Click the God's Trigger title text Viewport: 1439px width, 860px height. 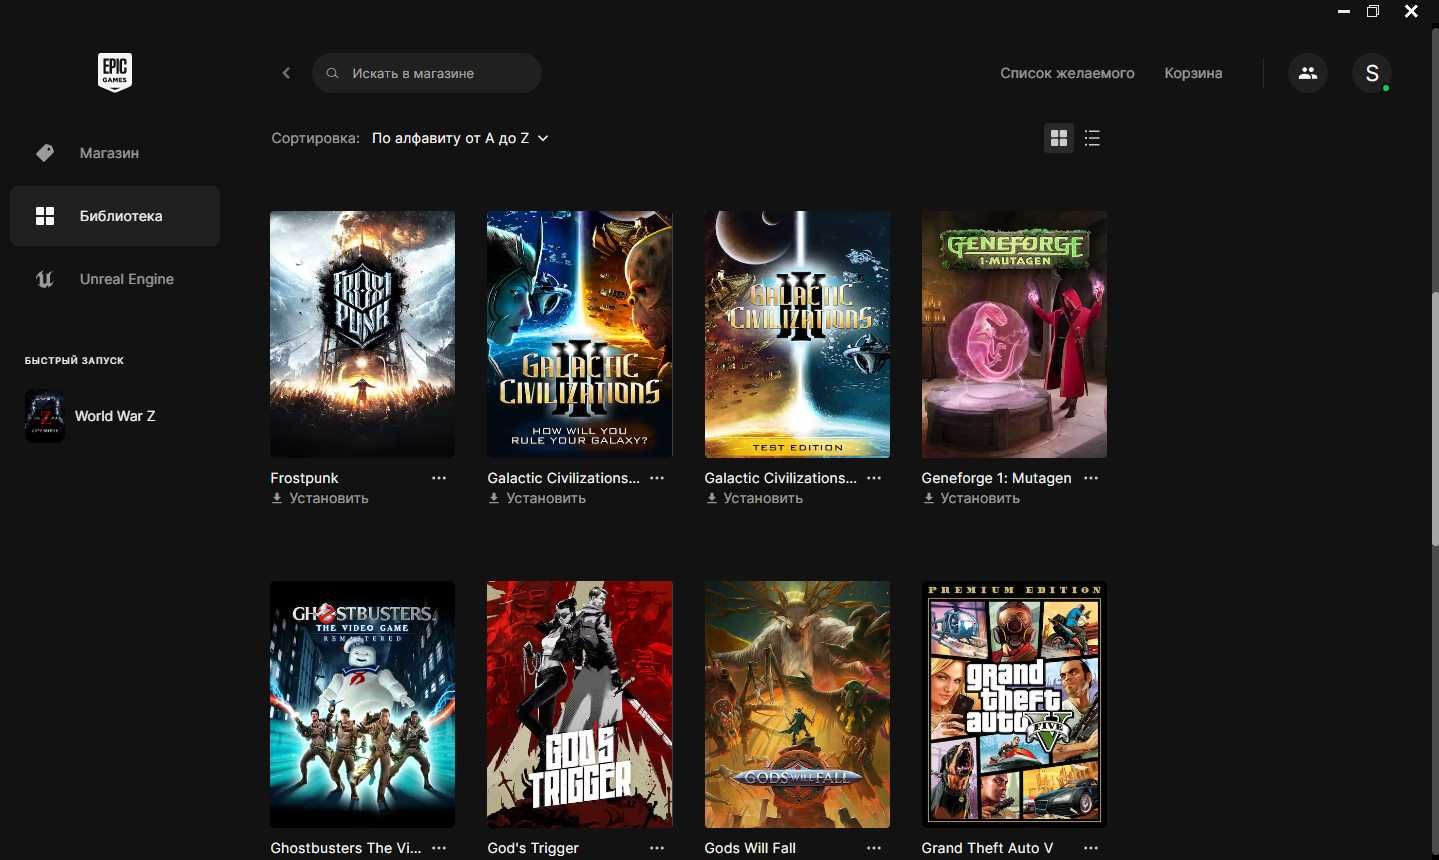(x=533, y=848)
